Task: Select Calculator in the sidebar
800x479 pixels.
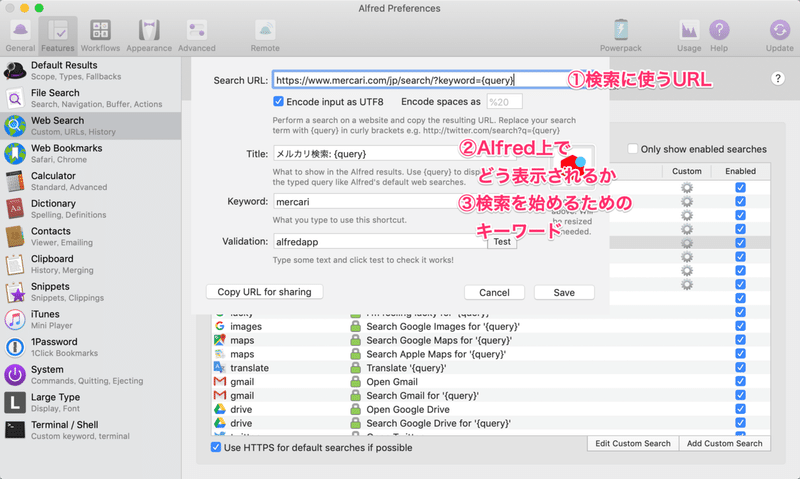Action: pos(91,181)
